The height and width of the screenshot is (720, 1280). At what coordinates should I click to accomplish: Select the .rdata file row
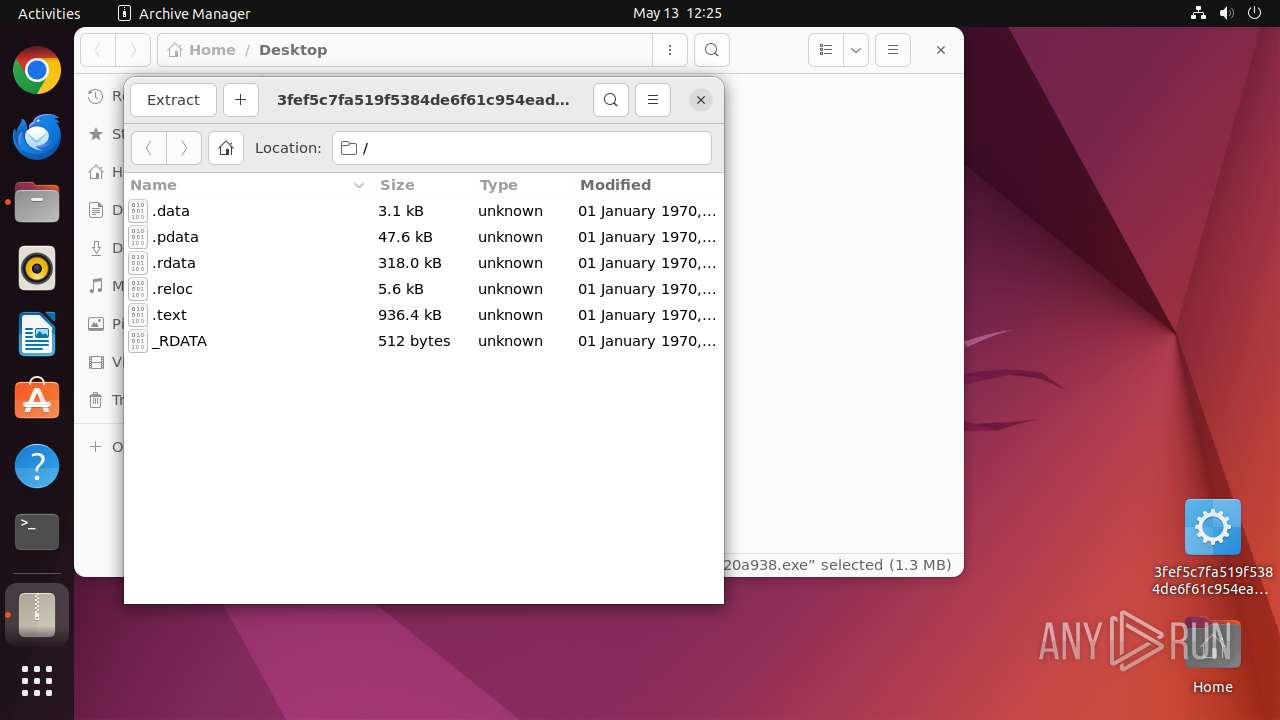click(423, 263)
